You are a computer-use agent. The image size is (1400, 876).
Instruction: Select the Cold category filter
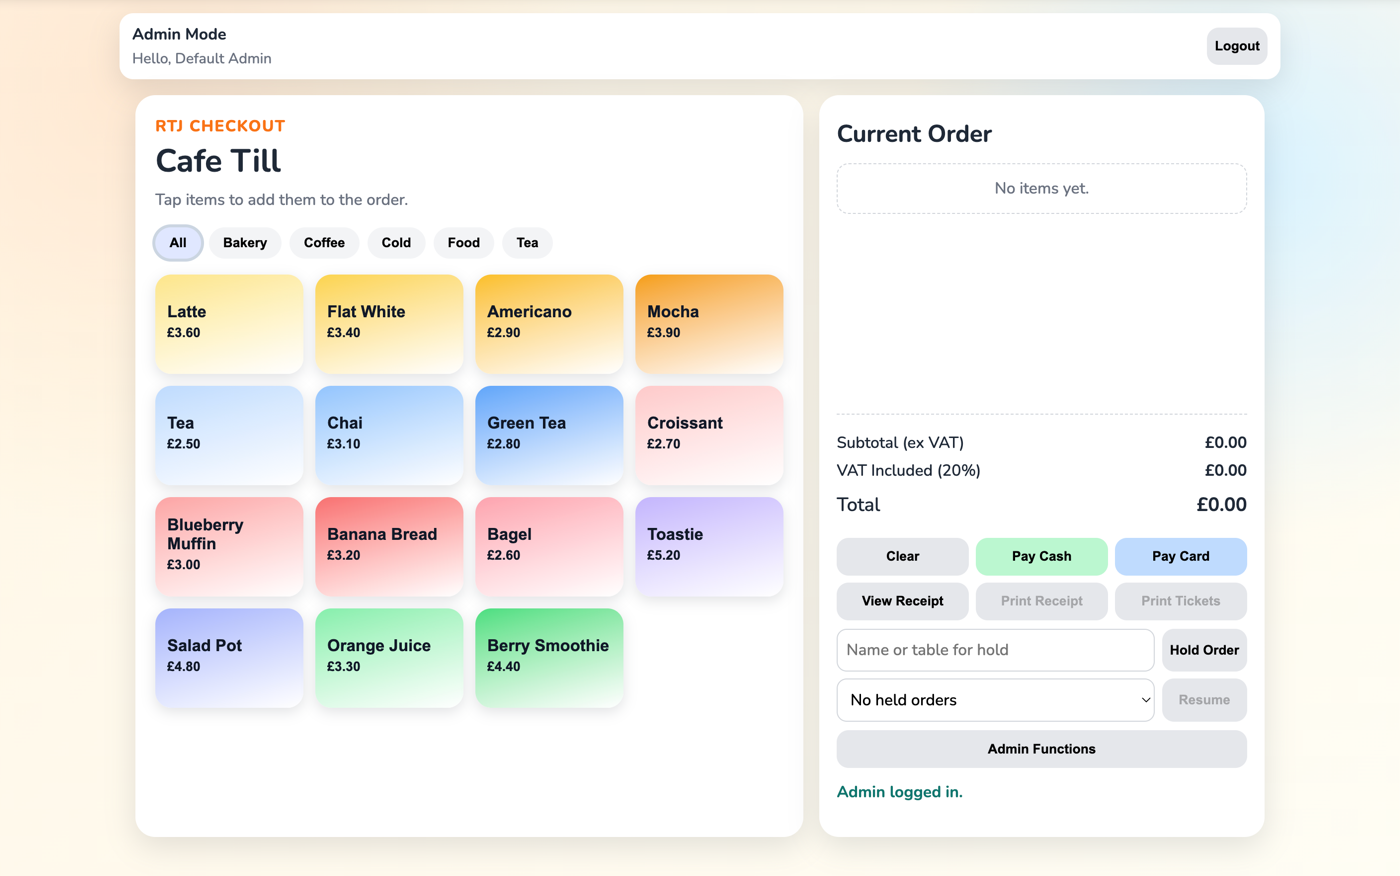(396, 243)
